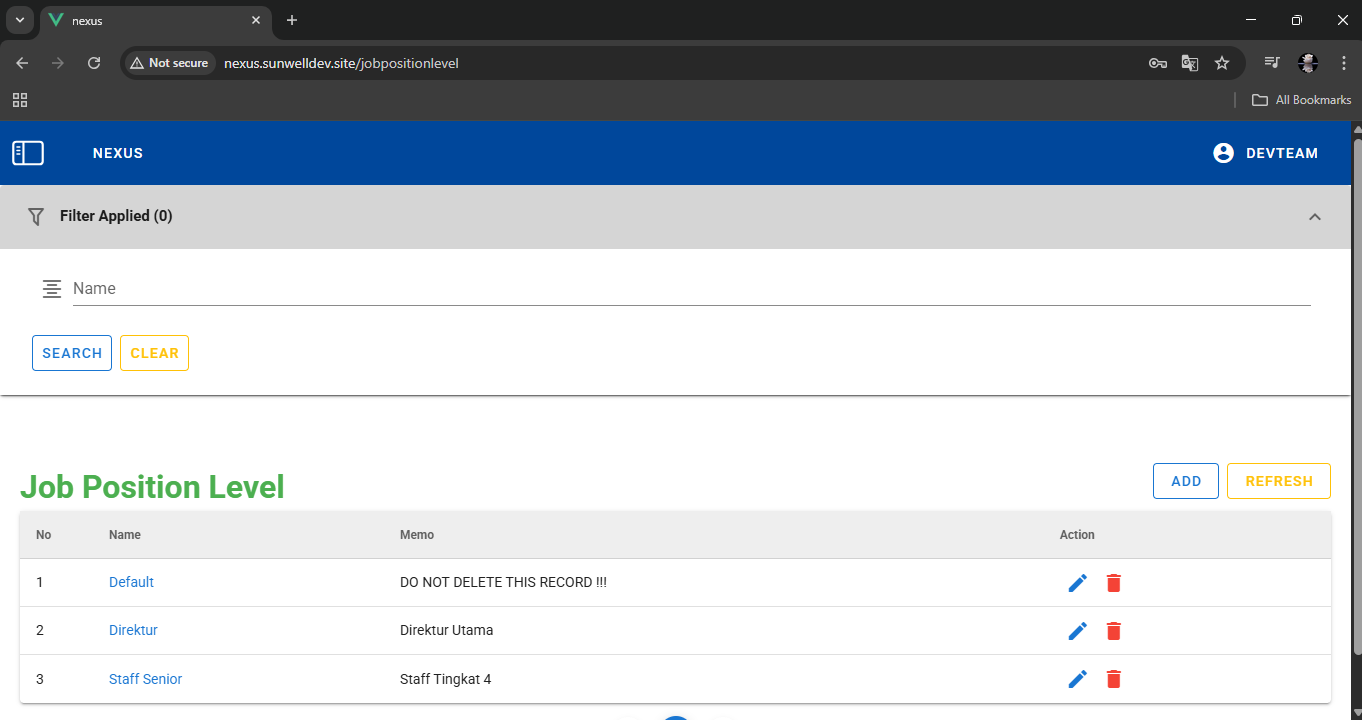Delete the Staff Senior row
The height and width of the screenshot is (720, 1362).
tap(1114, 679)
